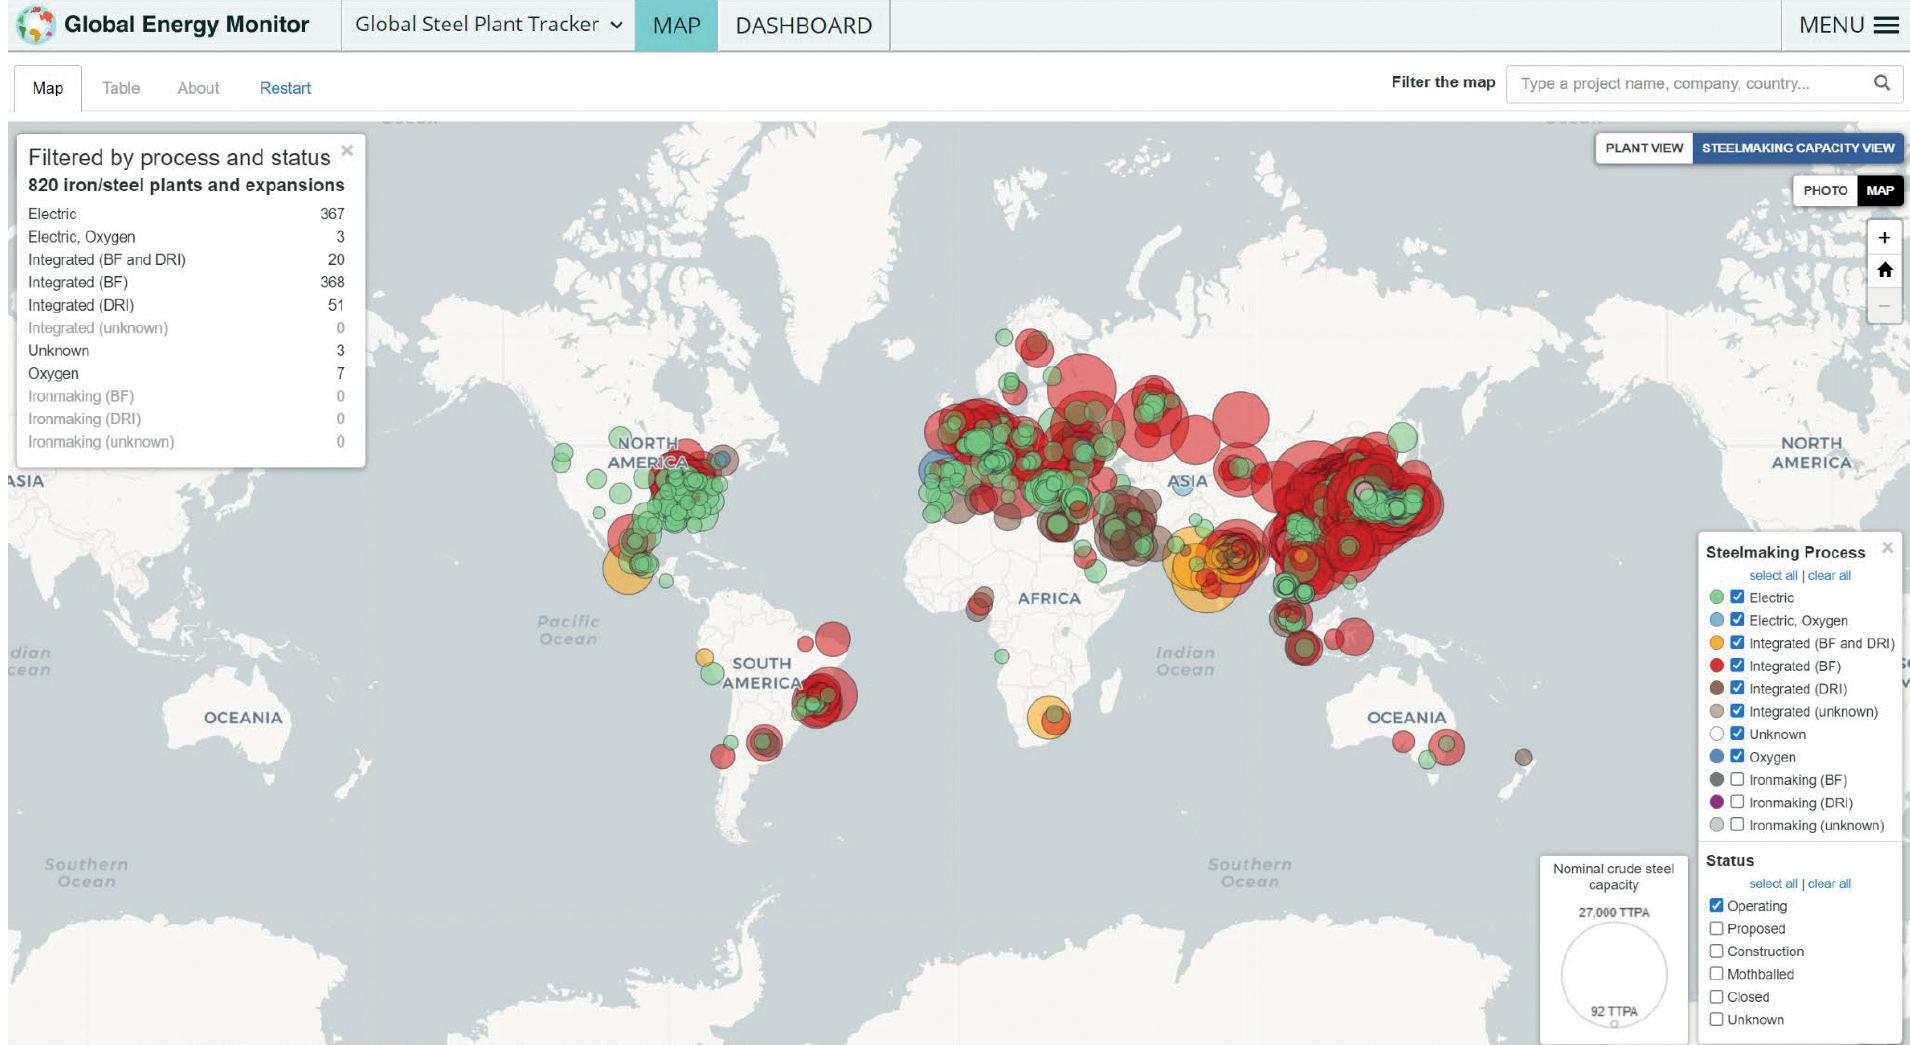Check the Closed status checkbox
This screenshot has height=1045, width=1910.
pos(1716,997)
